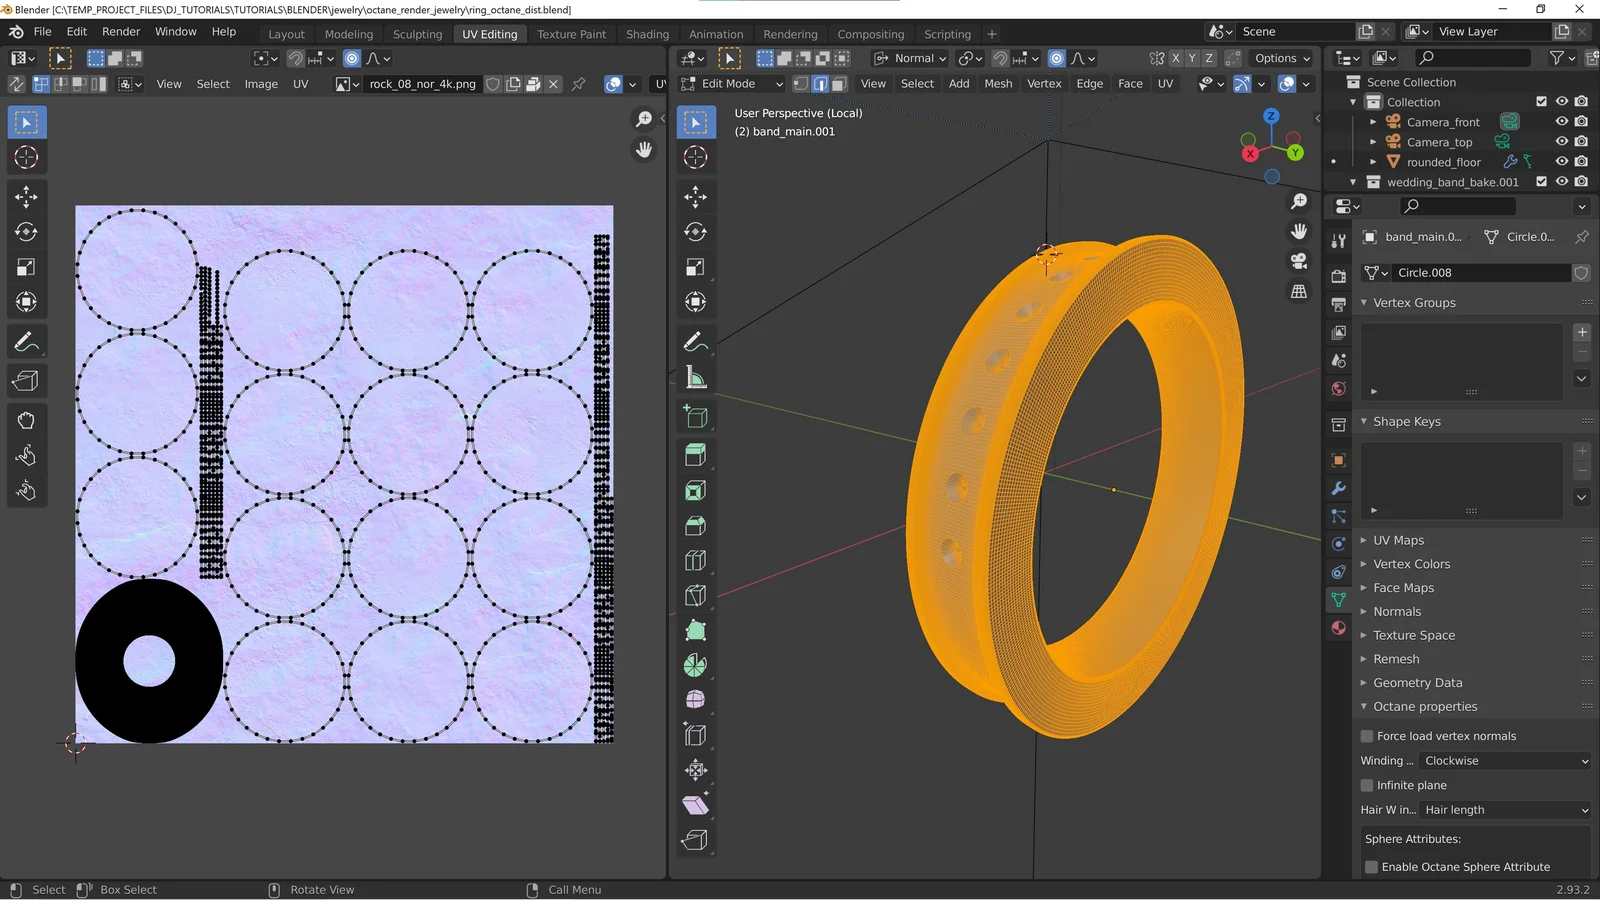Hide rounded_floor in the viewport
The width and height of the screenshot is (1600, 900).
pos(1561,161)
